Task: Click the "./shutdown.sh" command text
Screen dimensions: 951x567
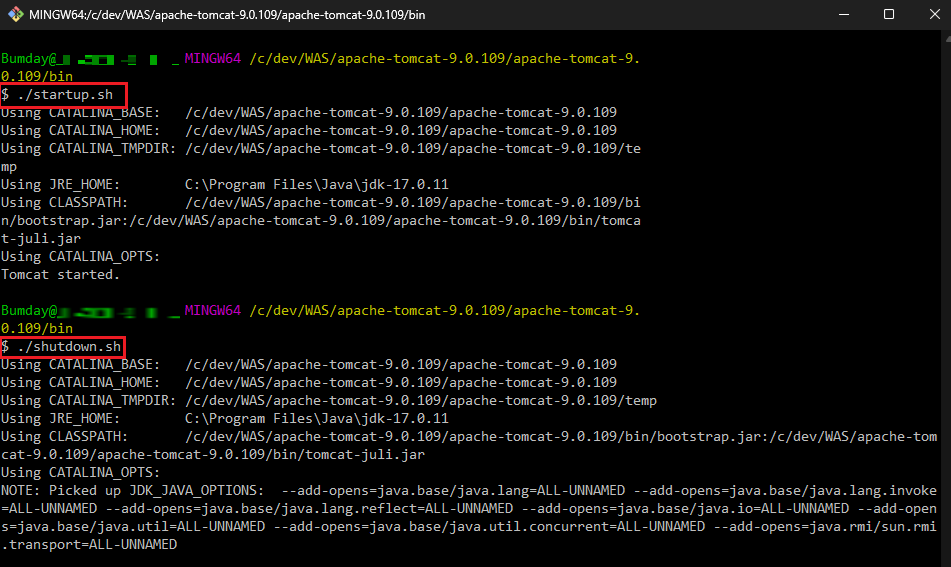Action: [69, 346]
